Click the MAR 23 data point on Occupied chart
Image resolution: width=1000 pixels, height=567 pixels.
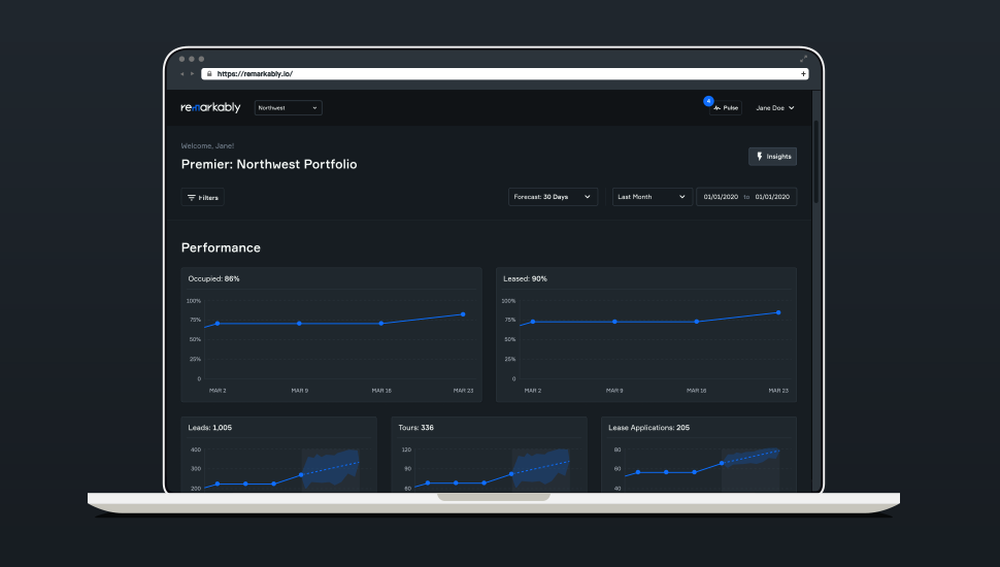463,314
